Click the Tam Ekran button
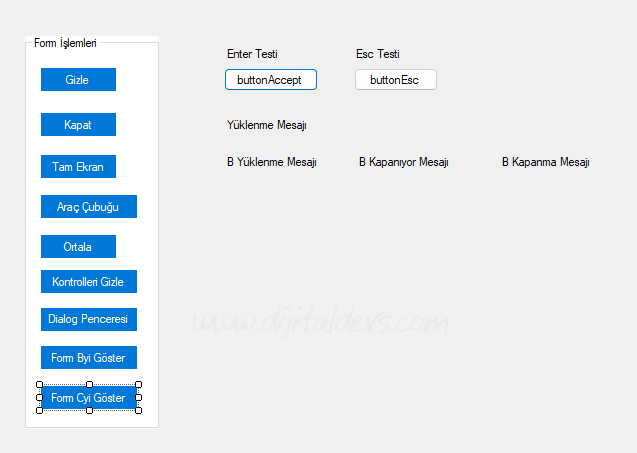Screen dimensions: 637x453 pos(78,167)
